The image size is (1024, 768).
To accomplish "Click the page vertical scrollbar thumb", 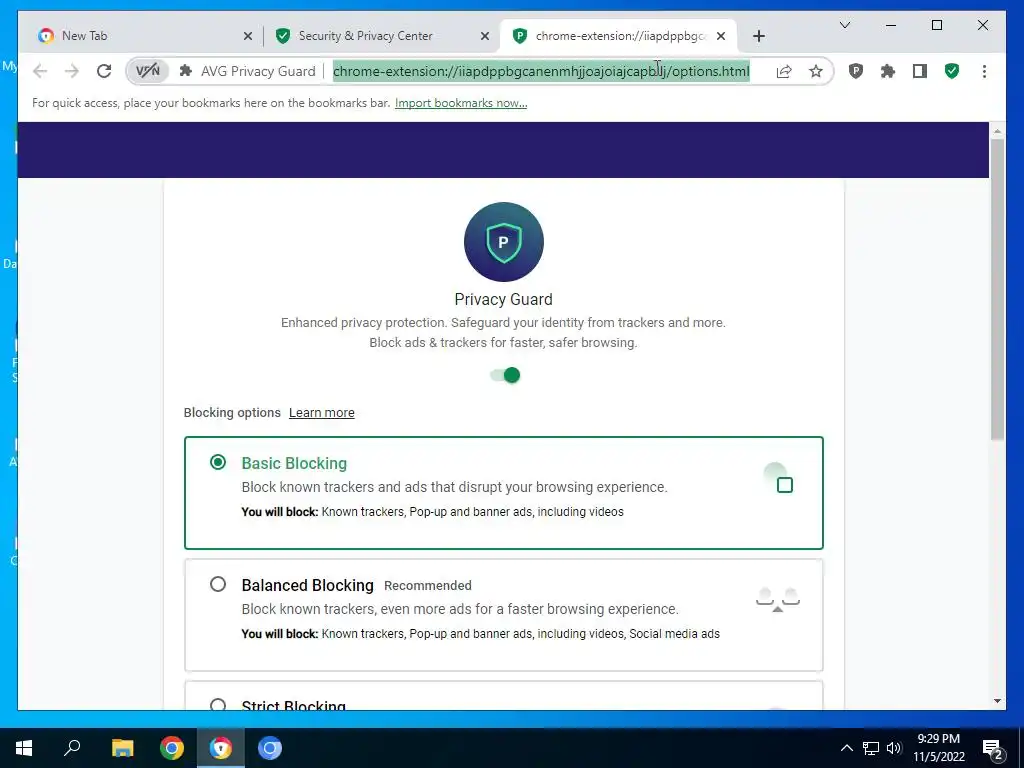I will click(997, 289).
